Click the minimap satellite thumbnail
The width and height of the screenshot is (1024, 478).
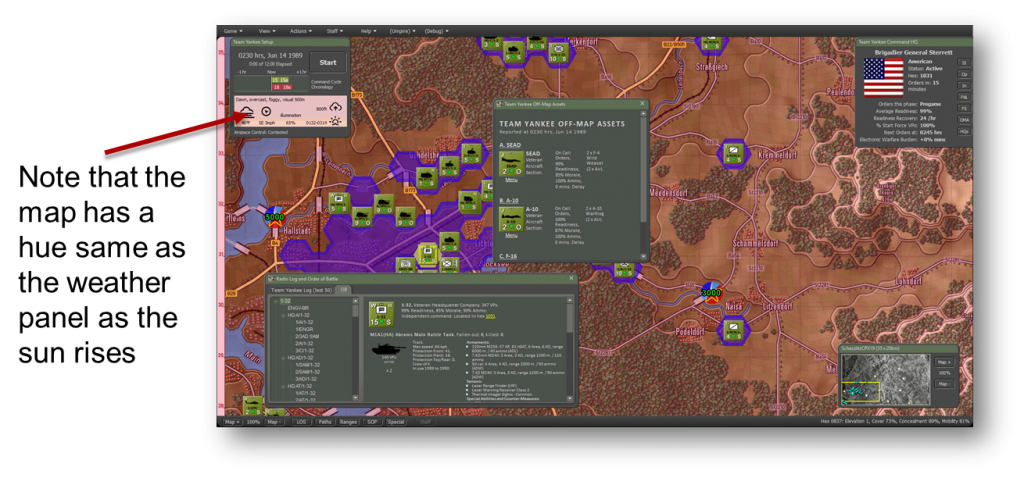(x=886, y=379)
